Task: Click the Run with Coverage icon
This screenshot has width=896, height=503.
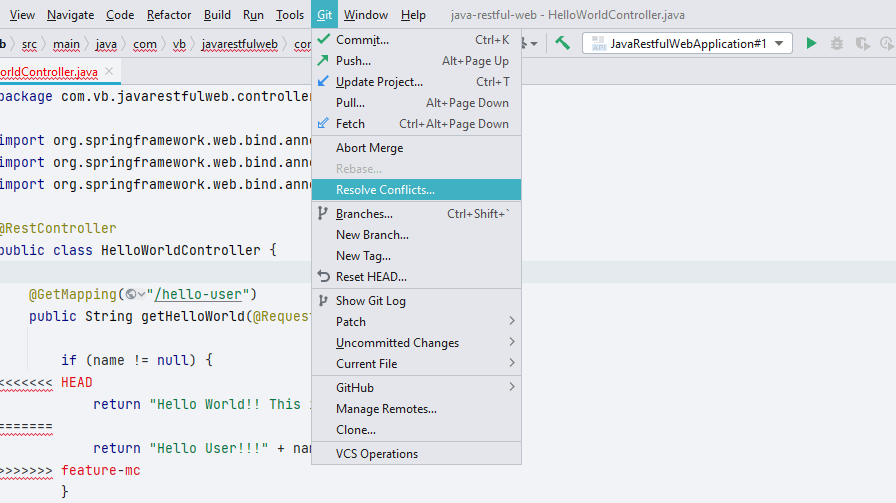Action: [862, 43]
